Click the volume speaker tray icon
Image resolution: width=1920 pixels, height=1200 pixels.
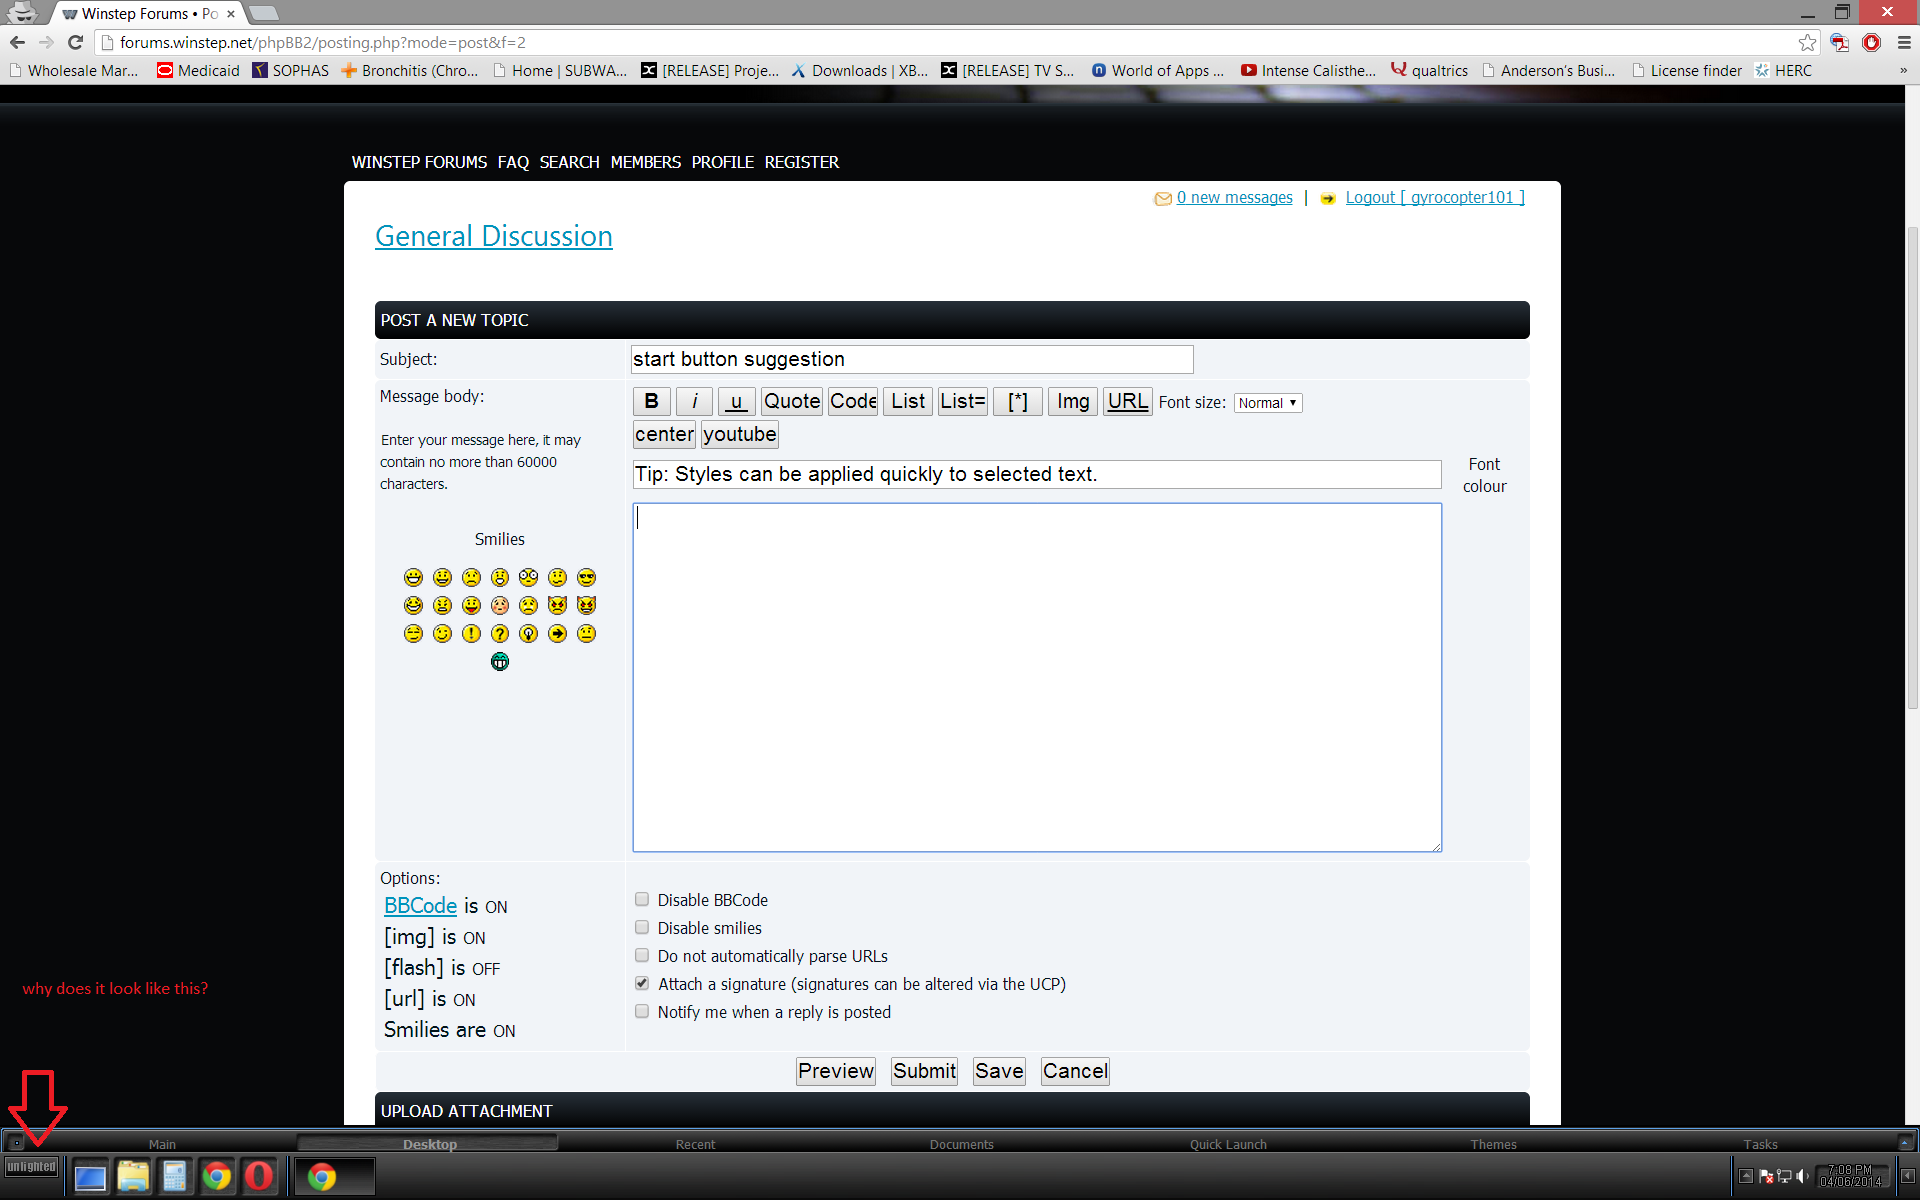tap(1802, 1176)
